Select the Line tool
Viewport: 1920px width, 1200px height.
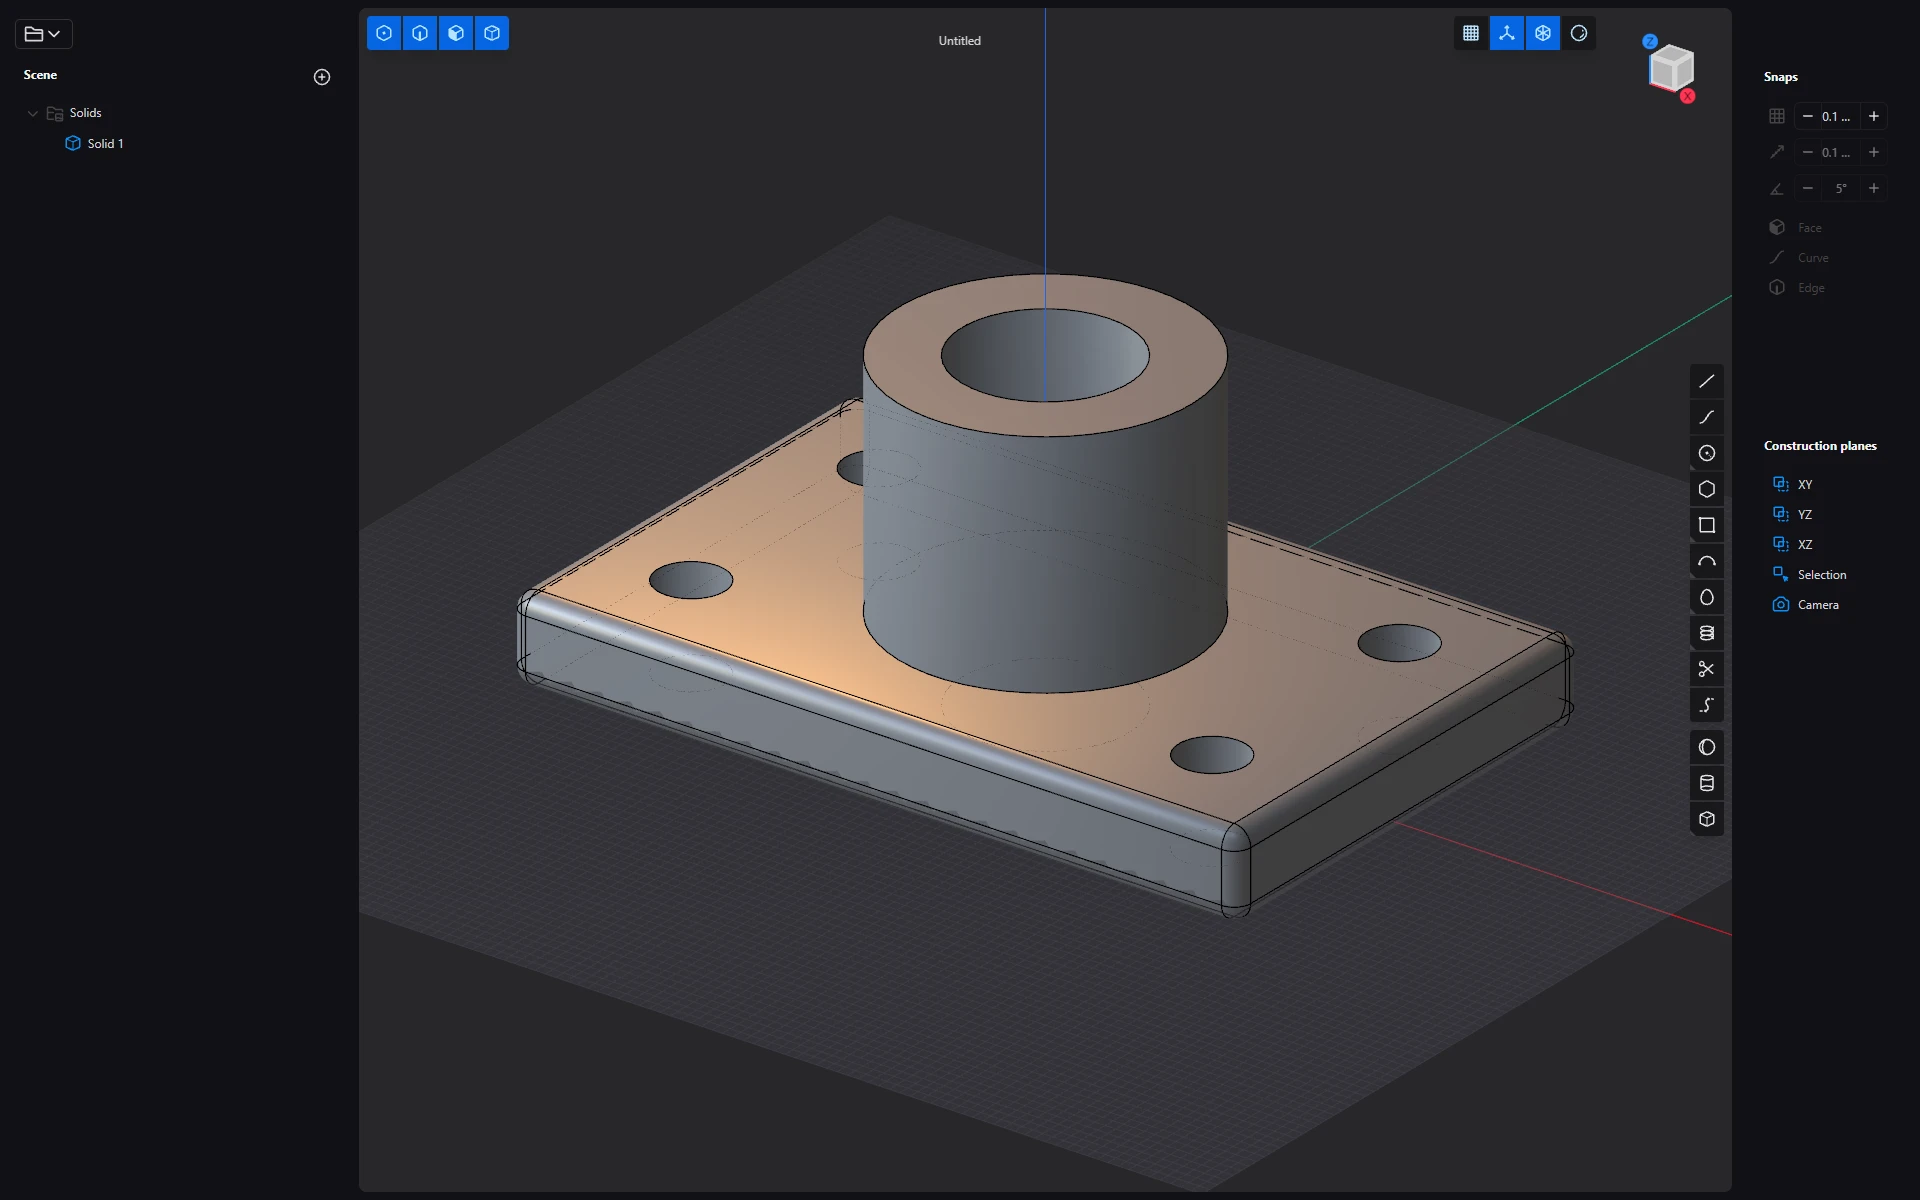[x=1706, y=381]
